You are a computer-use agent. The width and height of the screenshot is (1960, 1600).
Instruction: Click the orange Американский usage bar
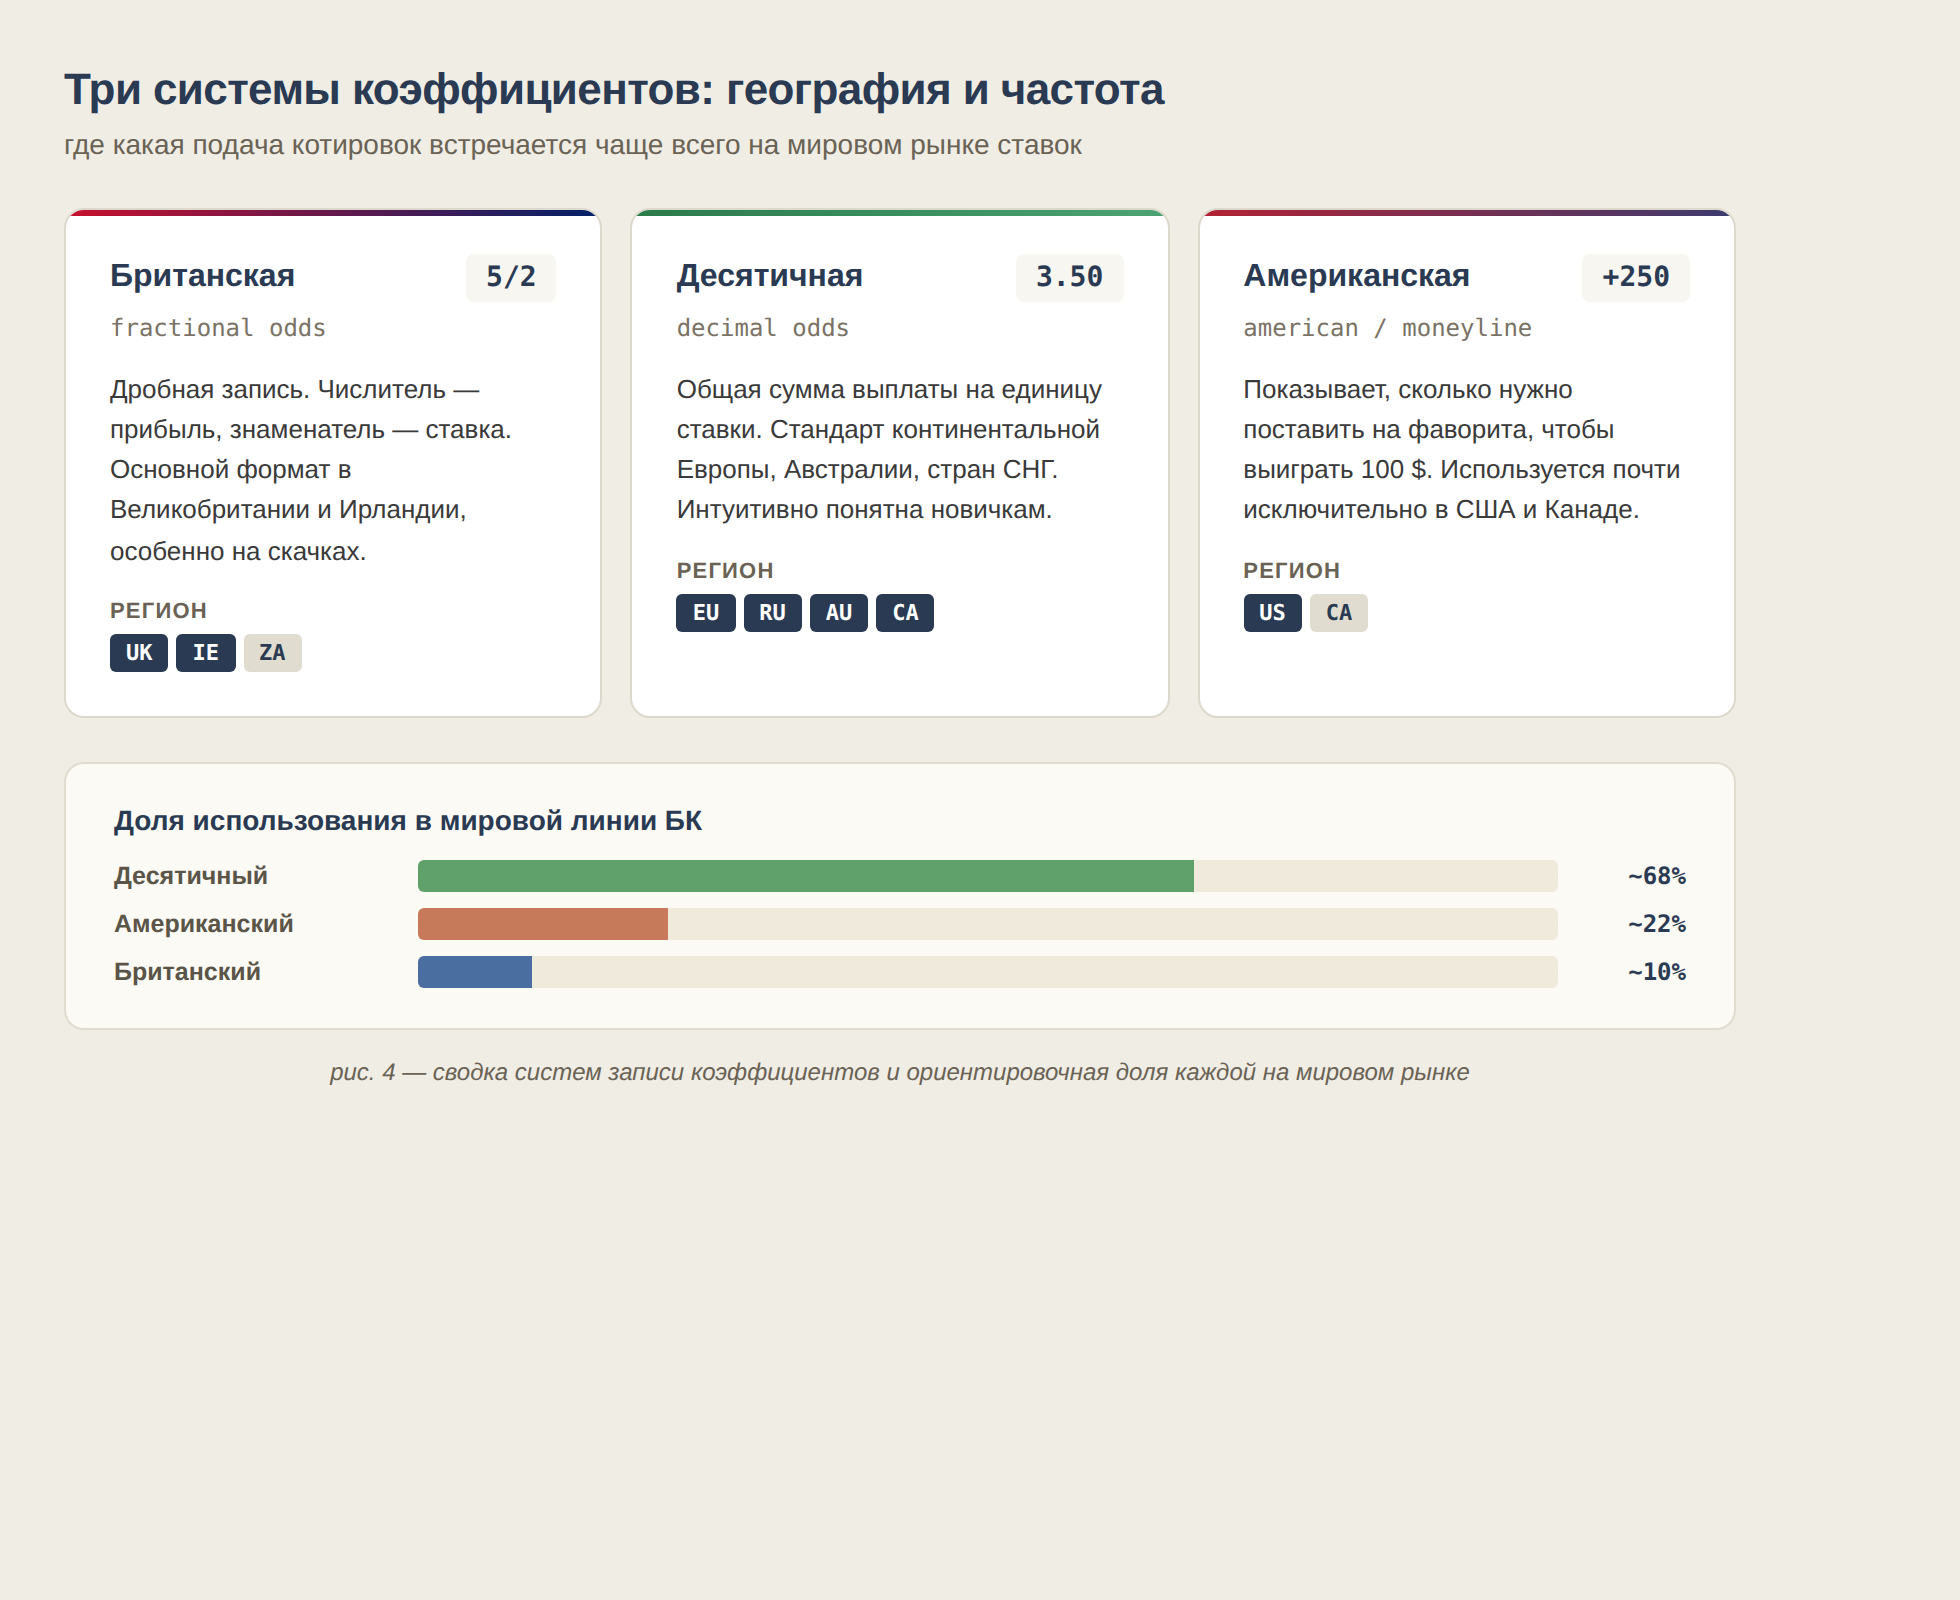click(542, 924)
